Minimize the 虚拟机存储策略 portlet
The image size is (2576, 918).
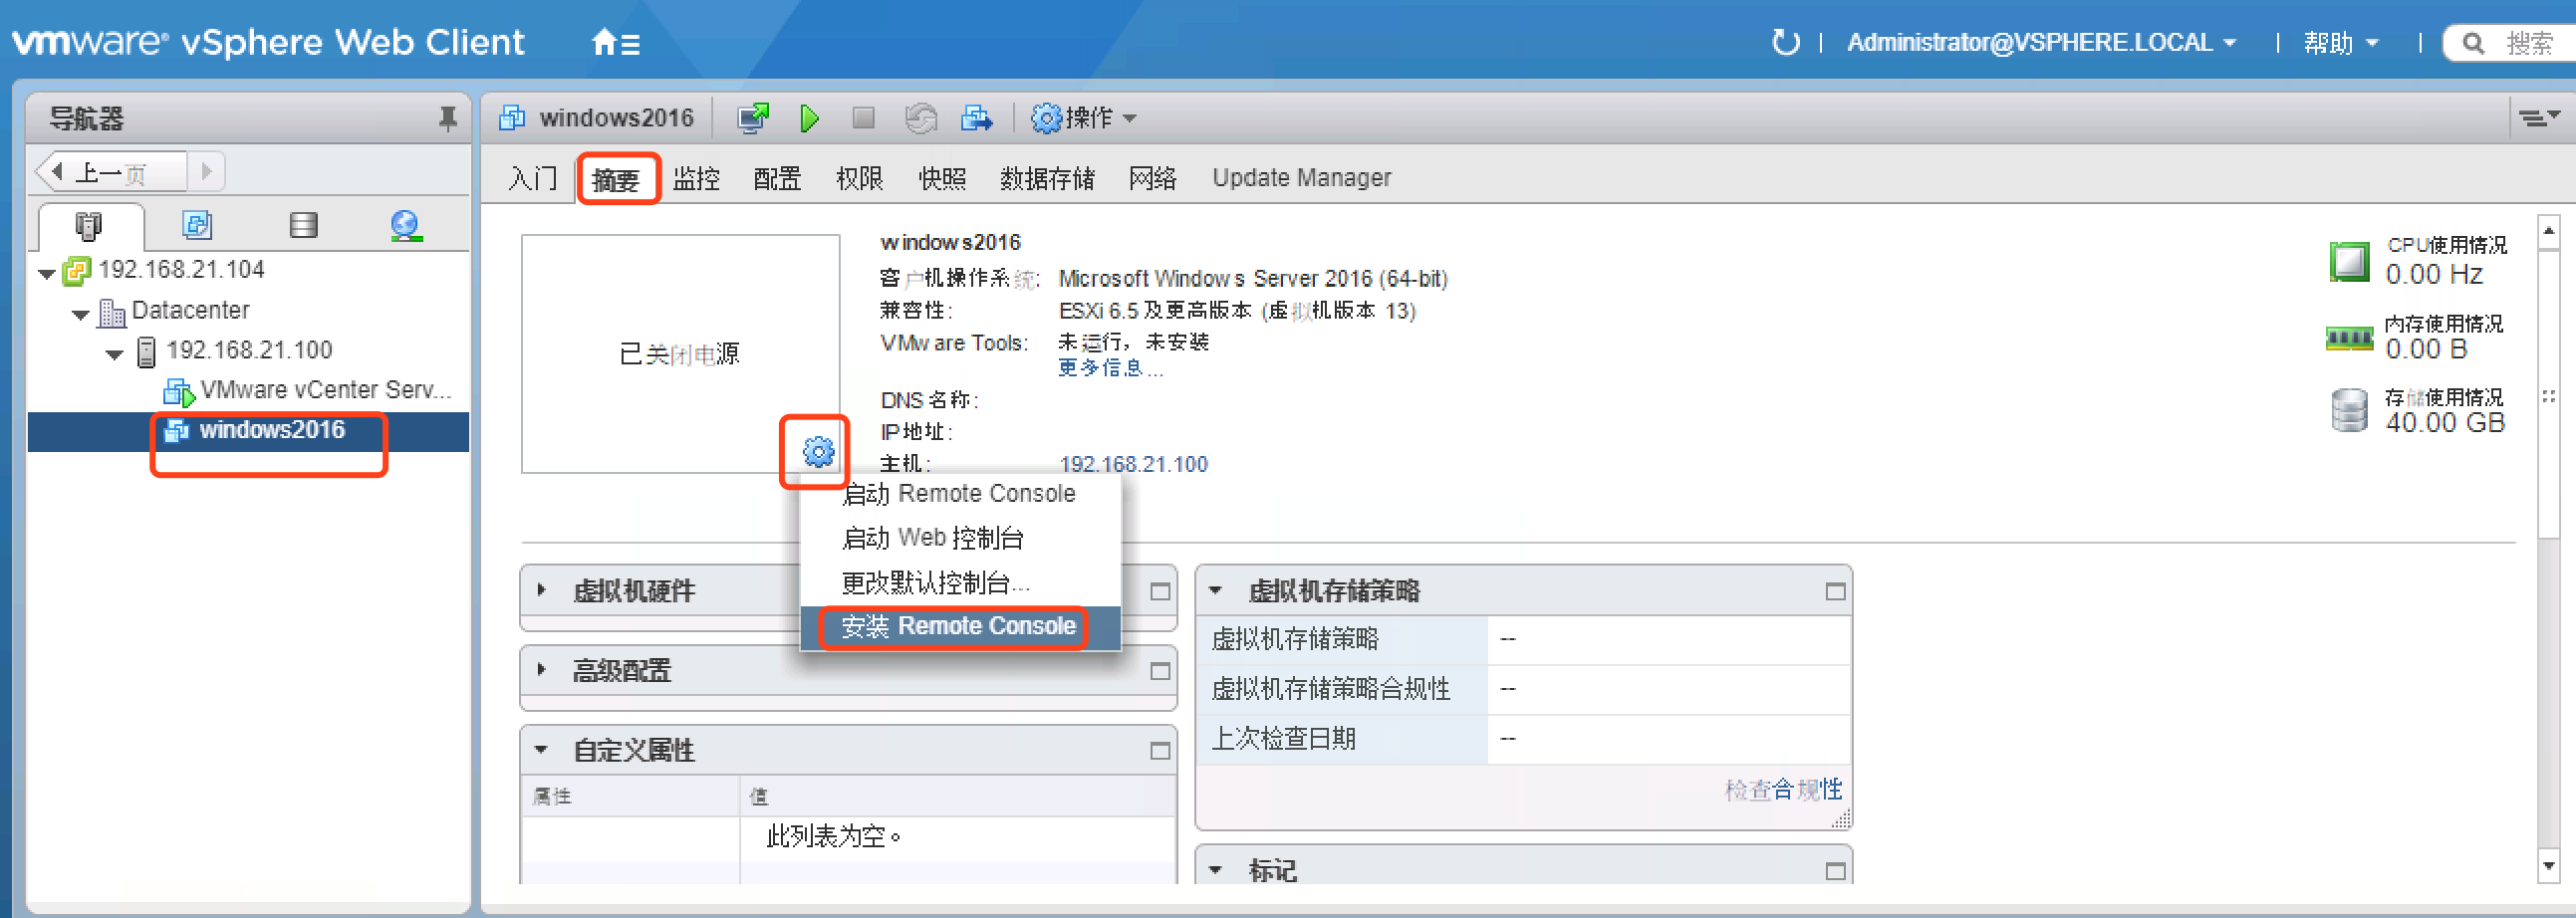coord(1835,592)
